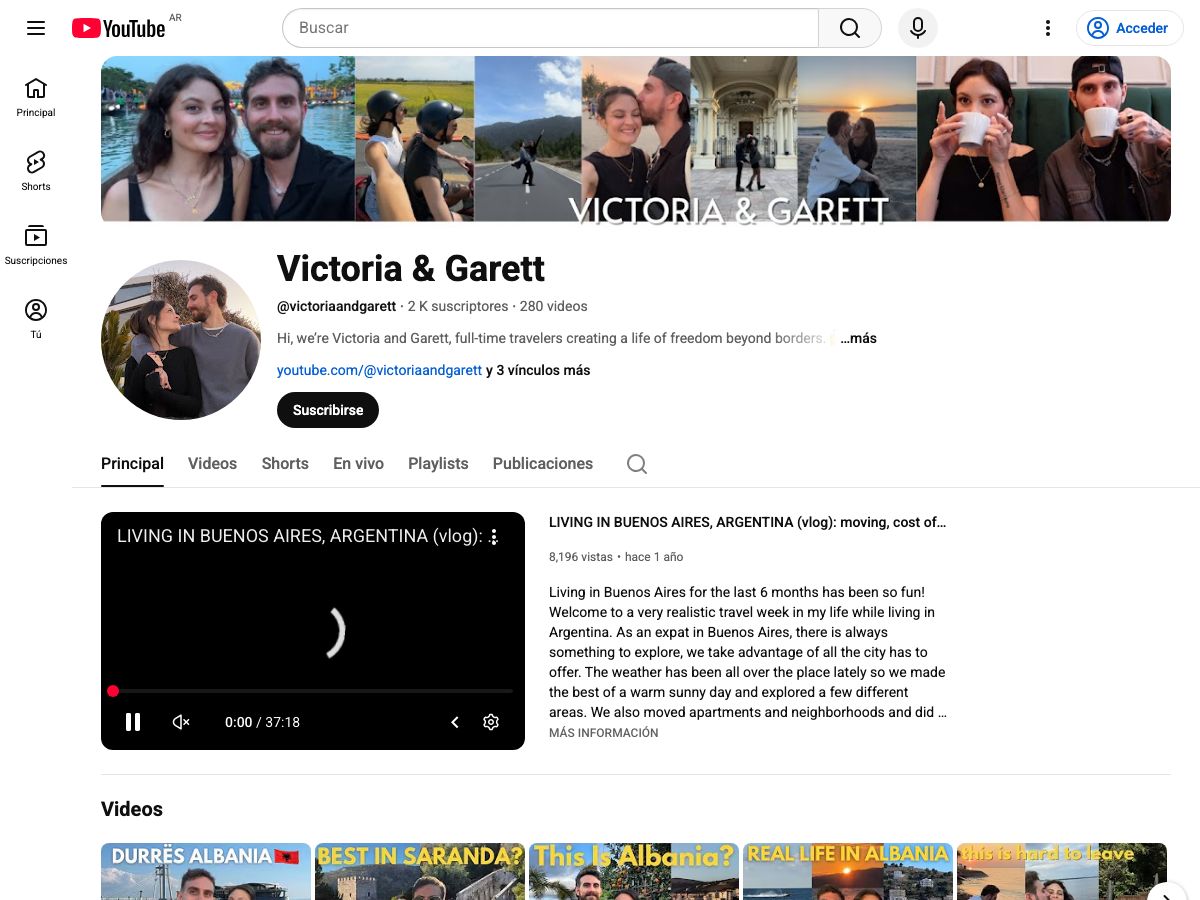Open the channel search magnifying glass
Screen dimensions: 1200x900
[636, 464]
